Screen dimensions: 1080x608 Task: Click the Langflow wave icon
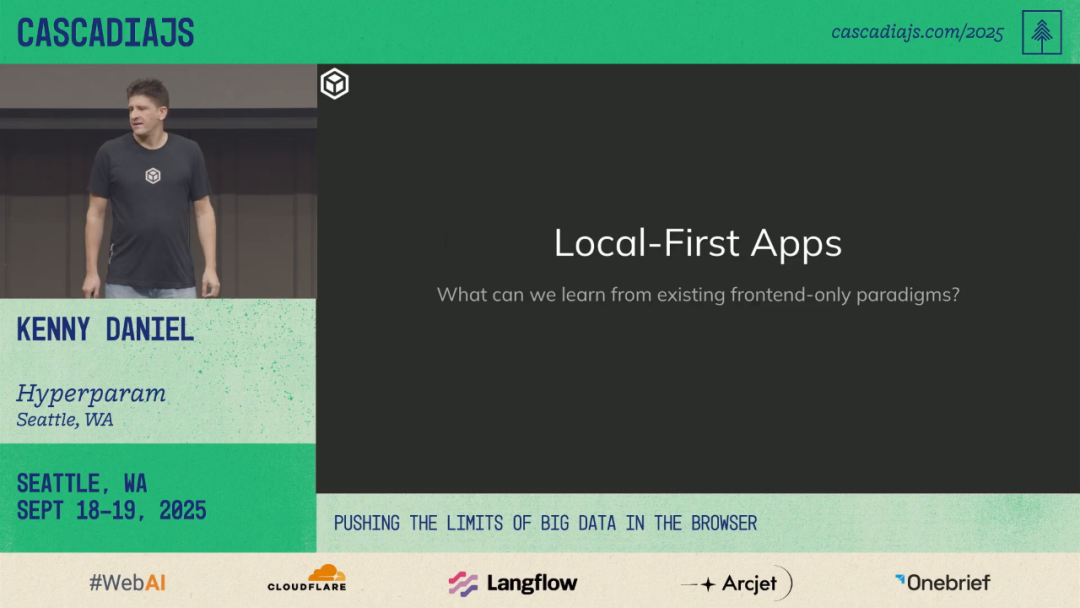click(463, 583)
